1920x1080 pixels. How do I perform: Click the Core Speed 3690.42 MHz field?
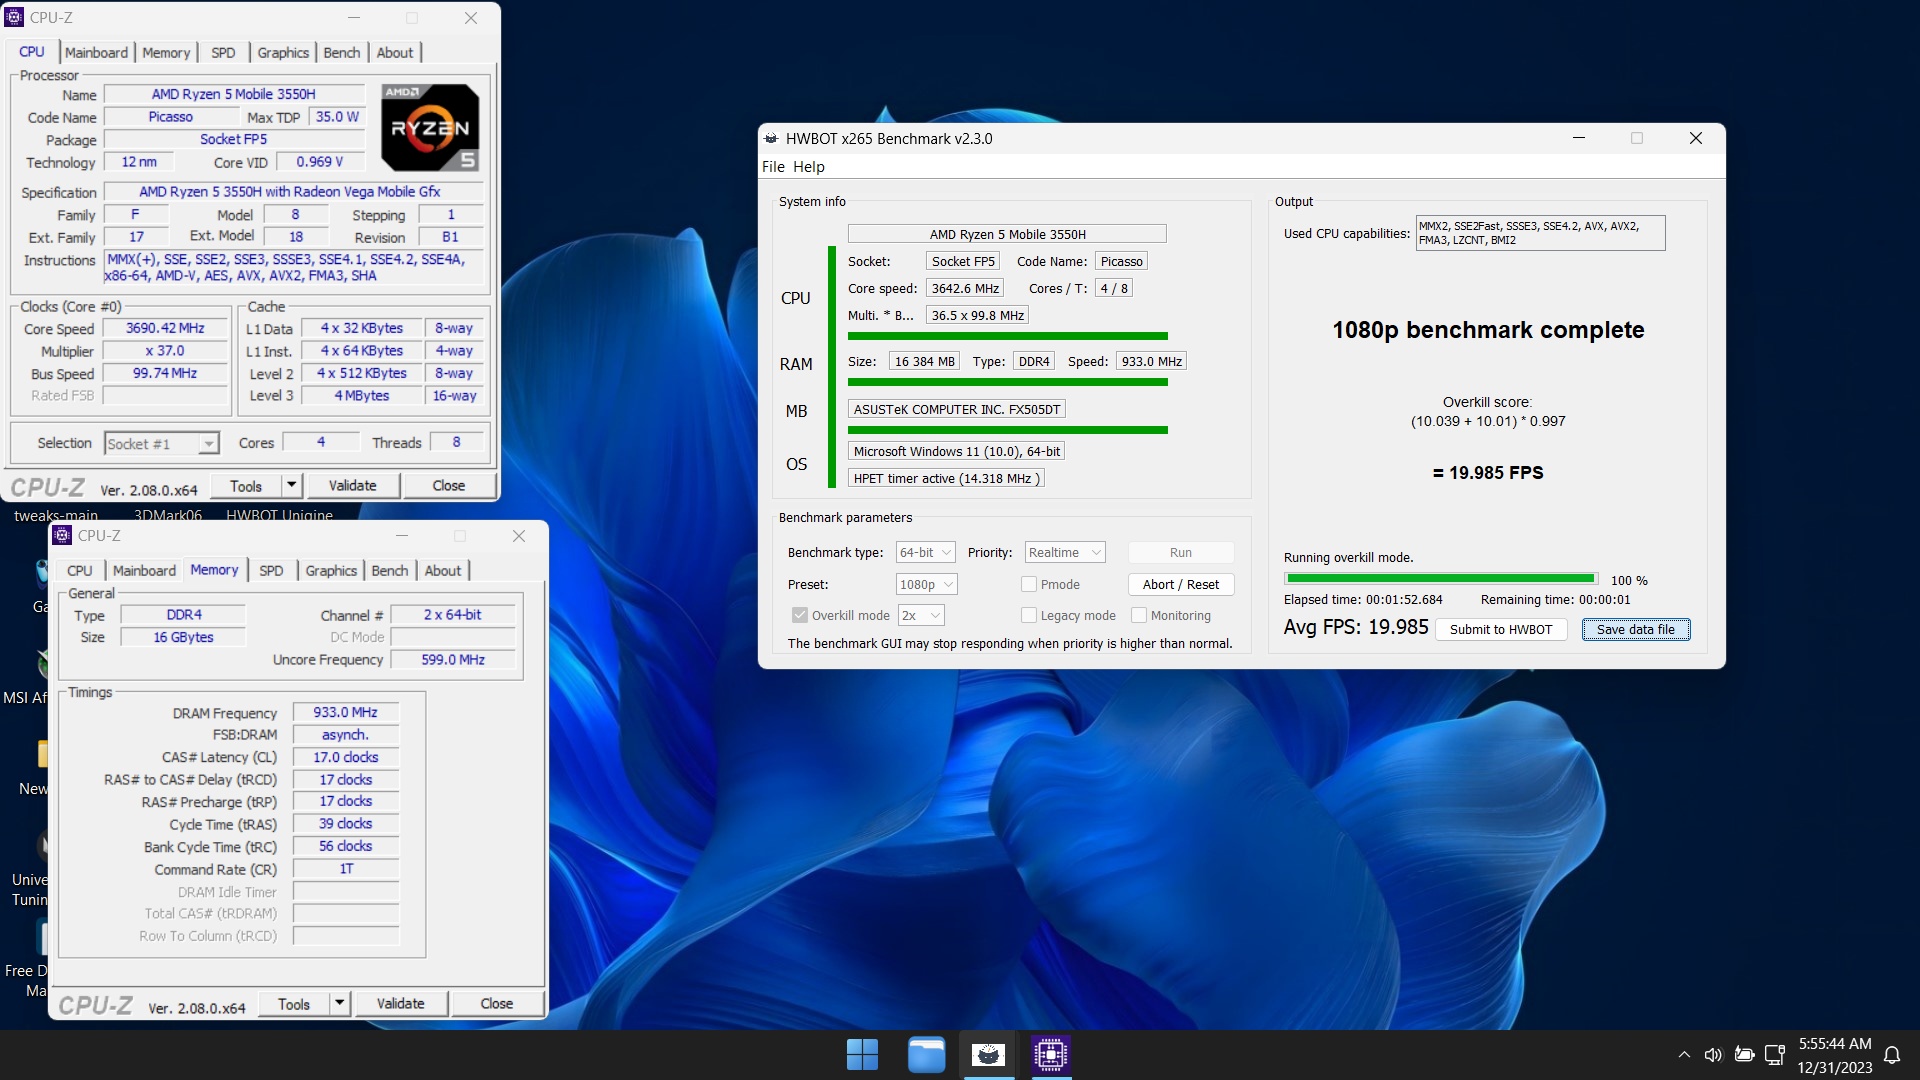(166, 328)
